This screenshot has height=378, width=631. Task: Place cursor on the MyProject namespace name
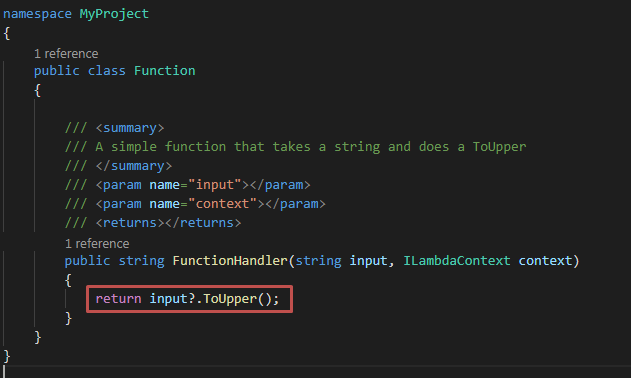(x=114, y=14)
